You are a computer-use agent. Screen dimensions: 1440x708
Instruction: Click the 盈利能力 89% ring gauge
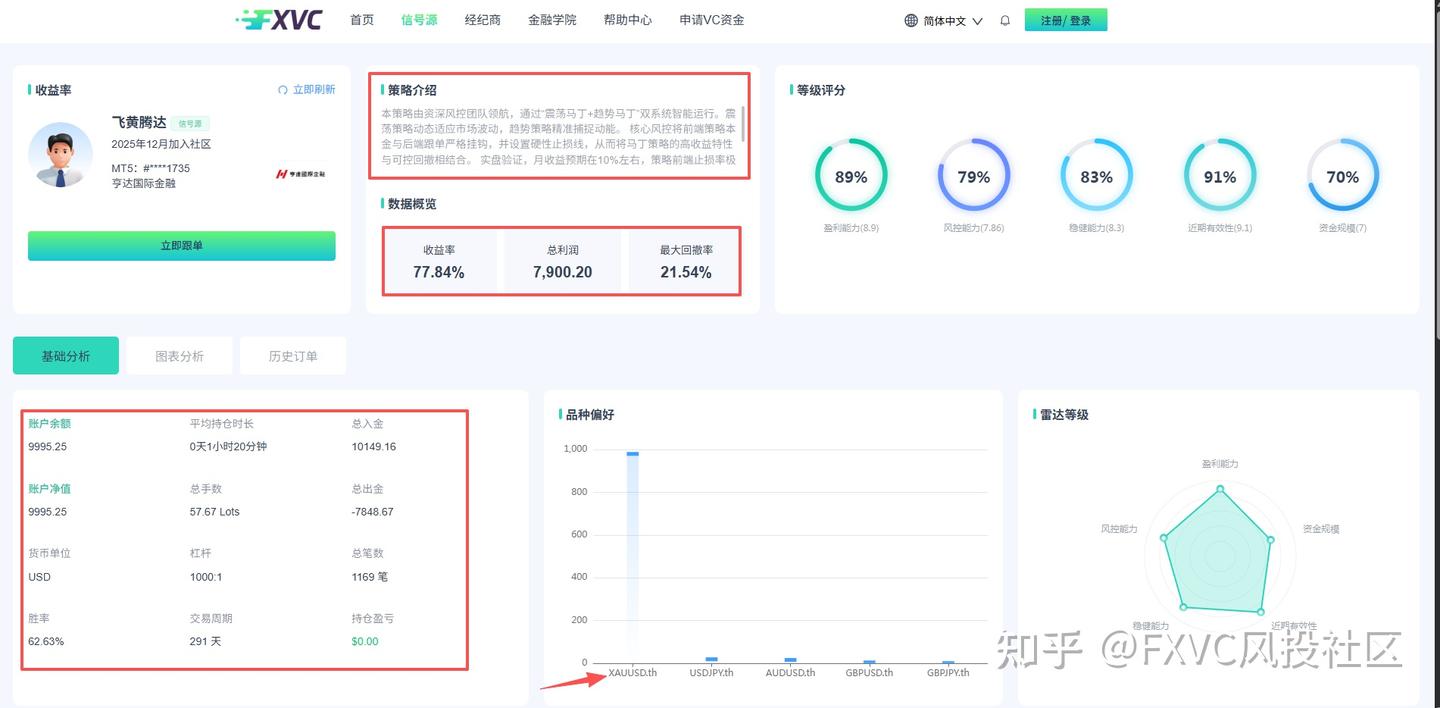coord(851,175)
